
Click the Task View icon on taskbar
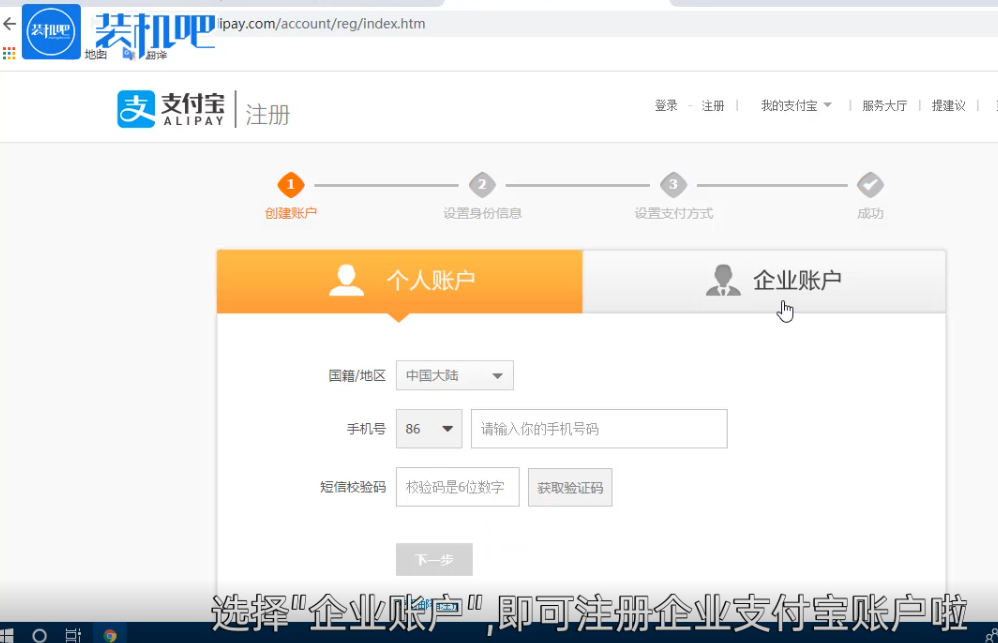click(73, 632)
